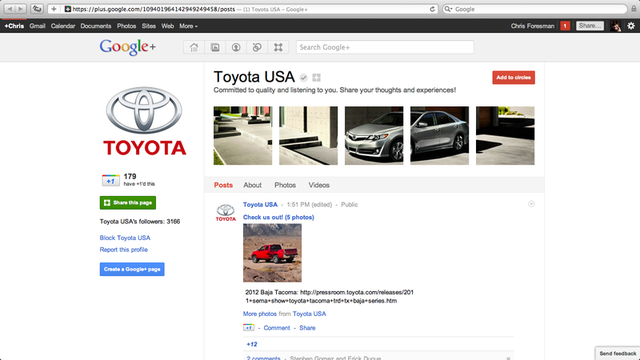Viewport: 640px width, 360px height.
Task: Click the Safari forward arrow button
Action: [20, 9]
